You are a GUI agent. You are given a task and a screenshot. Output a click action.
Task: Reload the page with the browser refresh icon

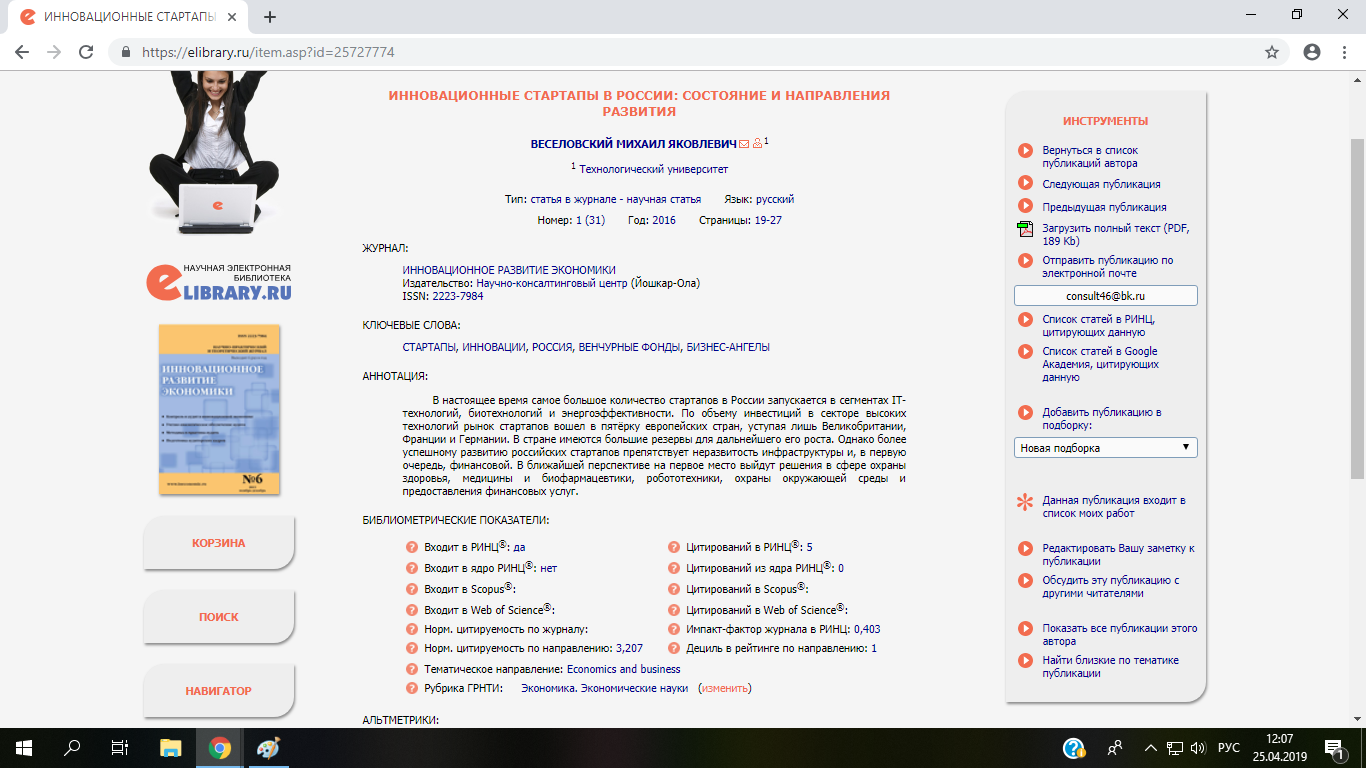pyautogui.click(x=86, y=52)
